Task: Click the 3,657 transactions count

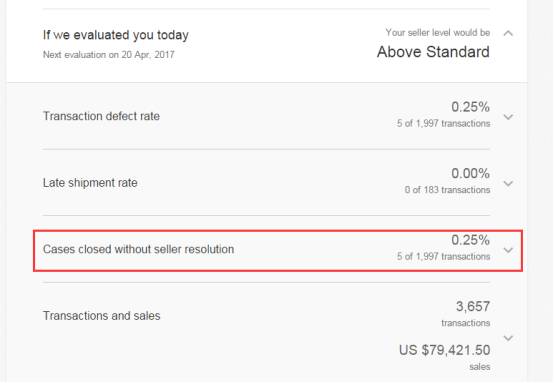Action: pyautogui.click(x=473, y=306)
